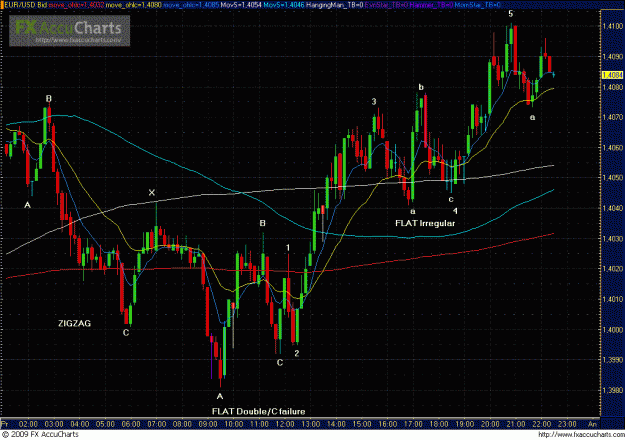
Task: Click the 1.4040 price axis label
Action: pyautogui.click(x=613, y=208)
